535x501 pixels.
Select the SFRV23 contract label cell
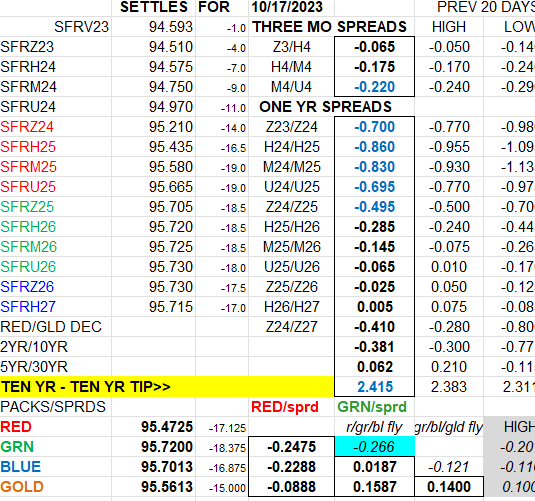tap(56, 27)
